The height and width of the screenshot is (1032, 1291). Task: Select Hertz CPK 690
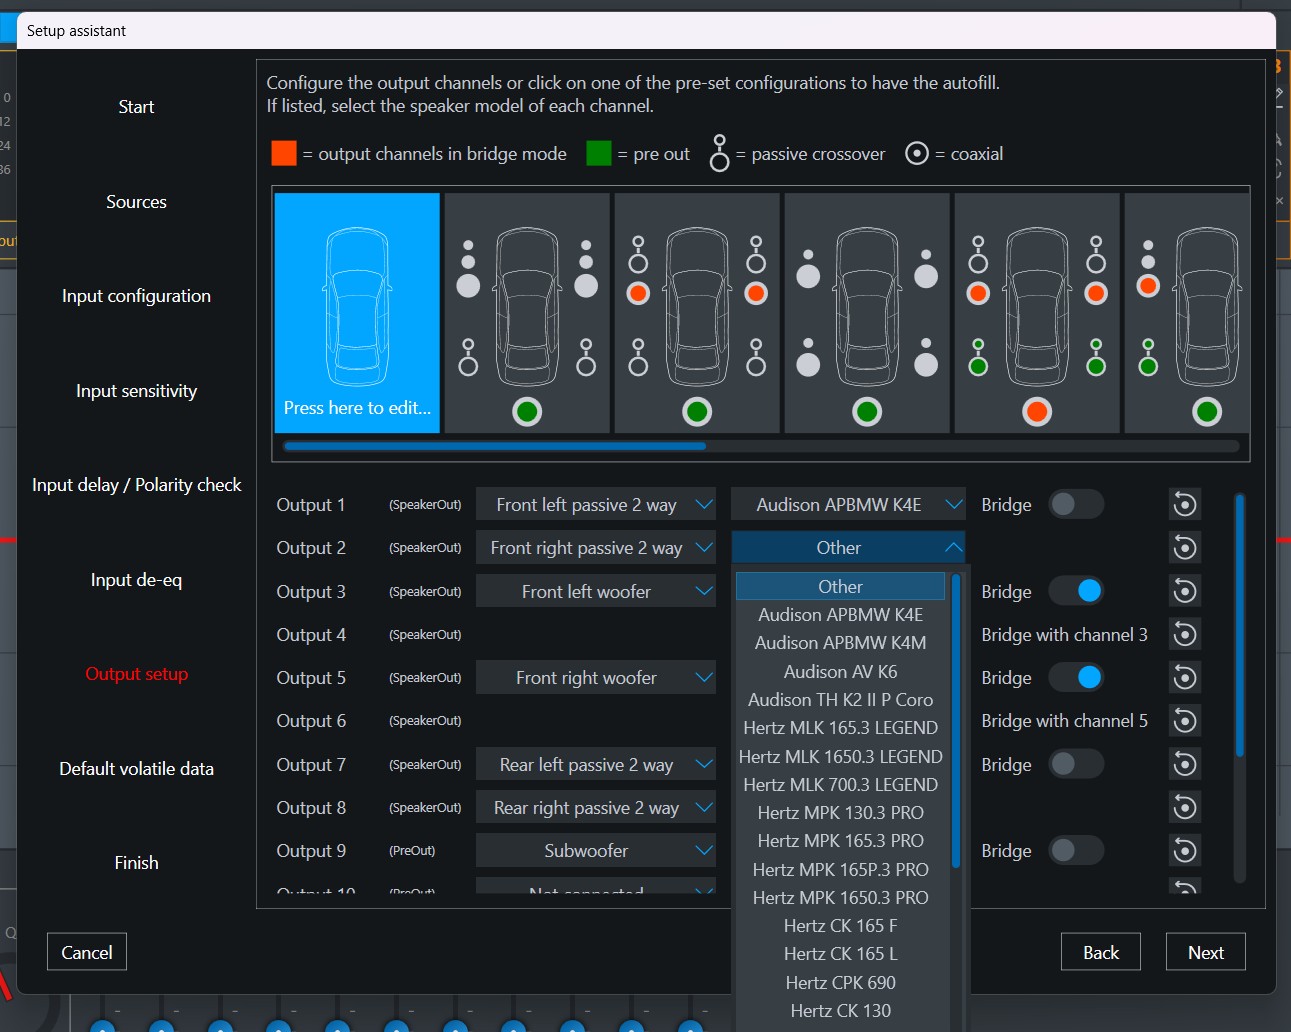tap(840, 982)
